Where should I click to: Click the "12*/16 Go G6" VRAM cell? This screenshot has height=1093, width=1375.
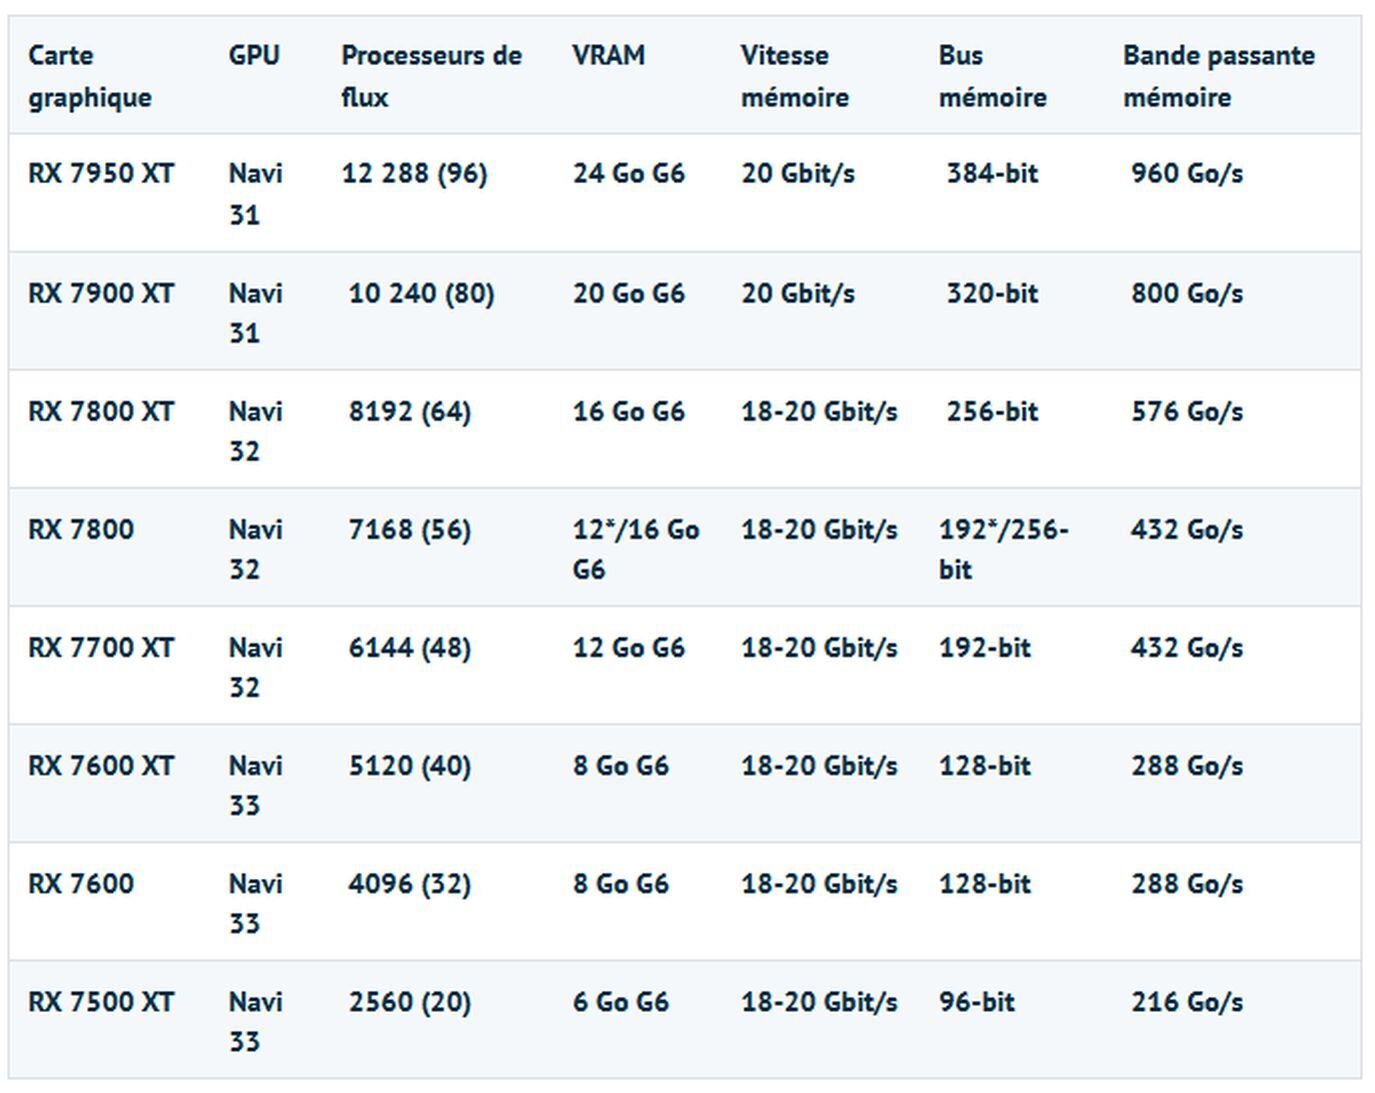click(x=635, y=549)
